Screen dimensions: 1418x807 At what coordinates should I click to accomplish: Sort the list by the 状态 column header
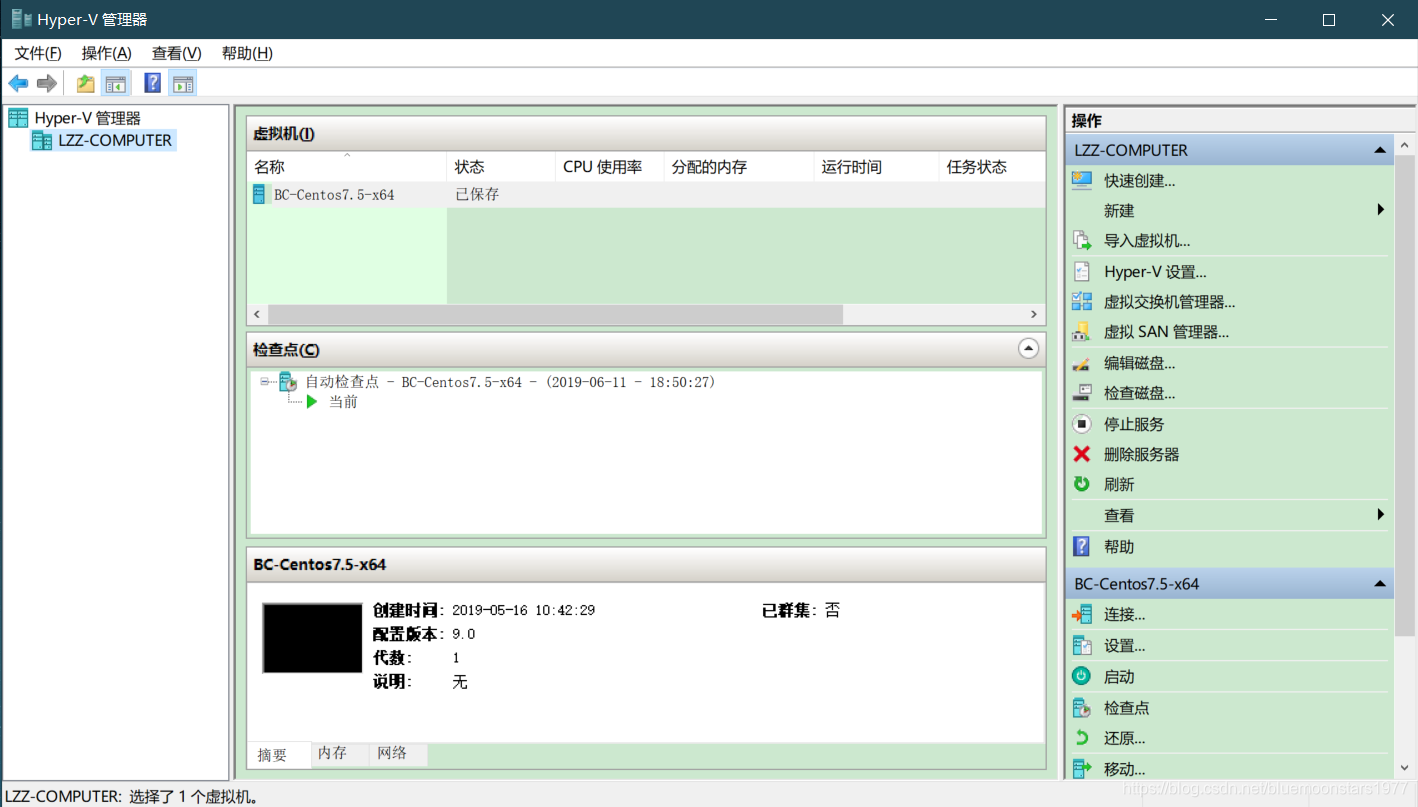[501, 167]
